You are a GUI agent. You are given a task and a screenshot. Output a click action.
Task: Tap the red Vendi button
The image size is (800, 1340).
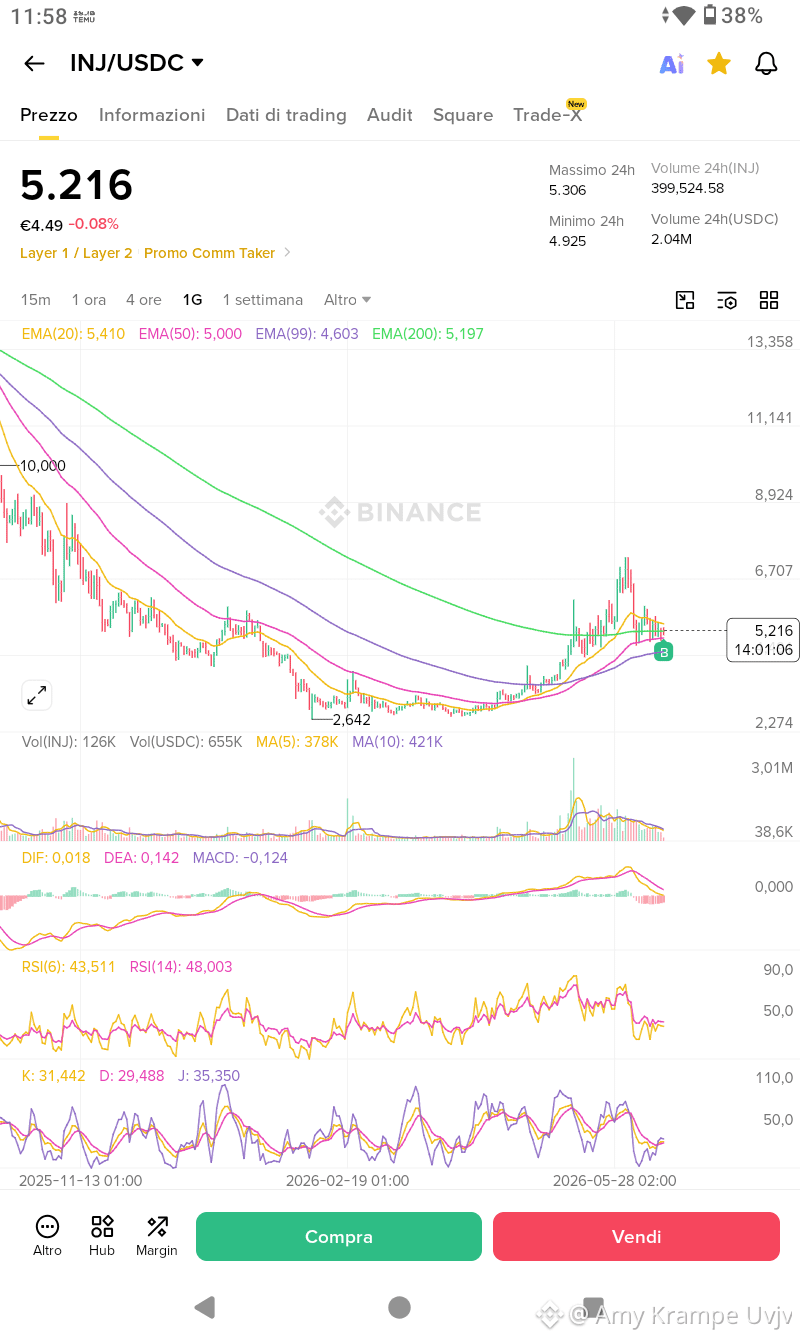pos(636,1237)
